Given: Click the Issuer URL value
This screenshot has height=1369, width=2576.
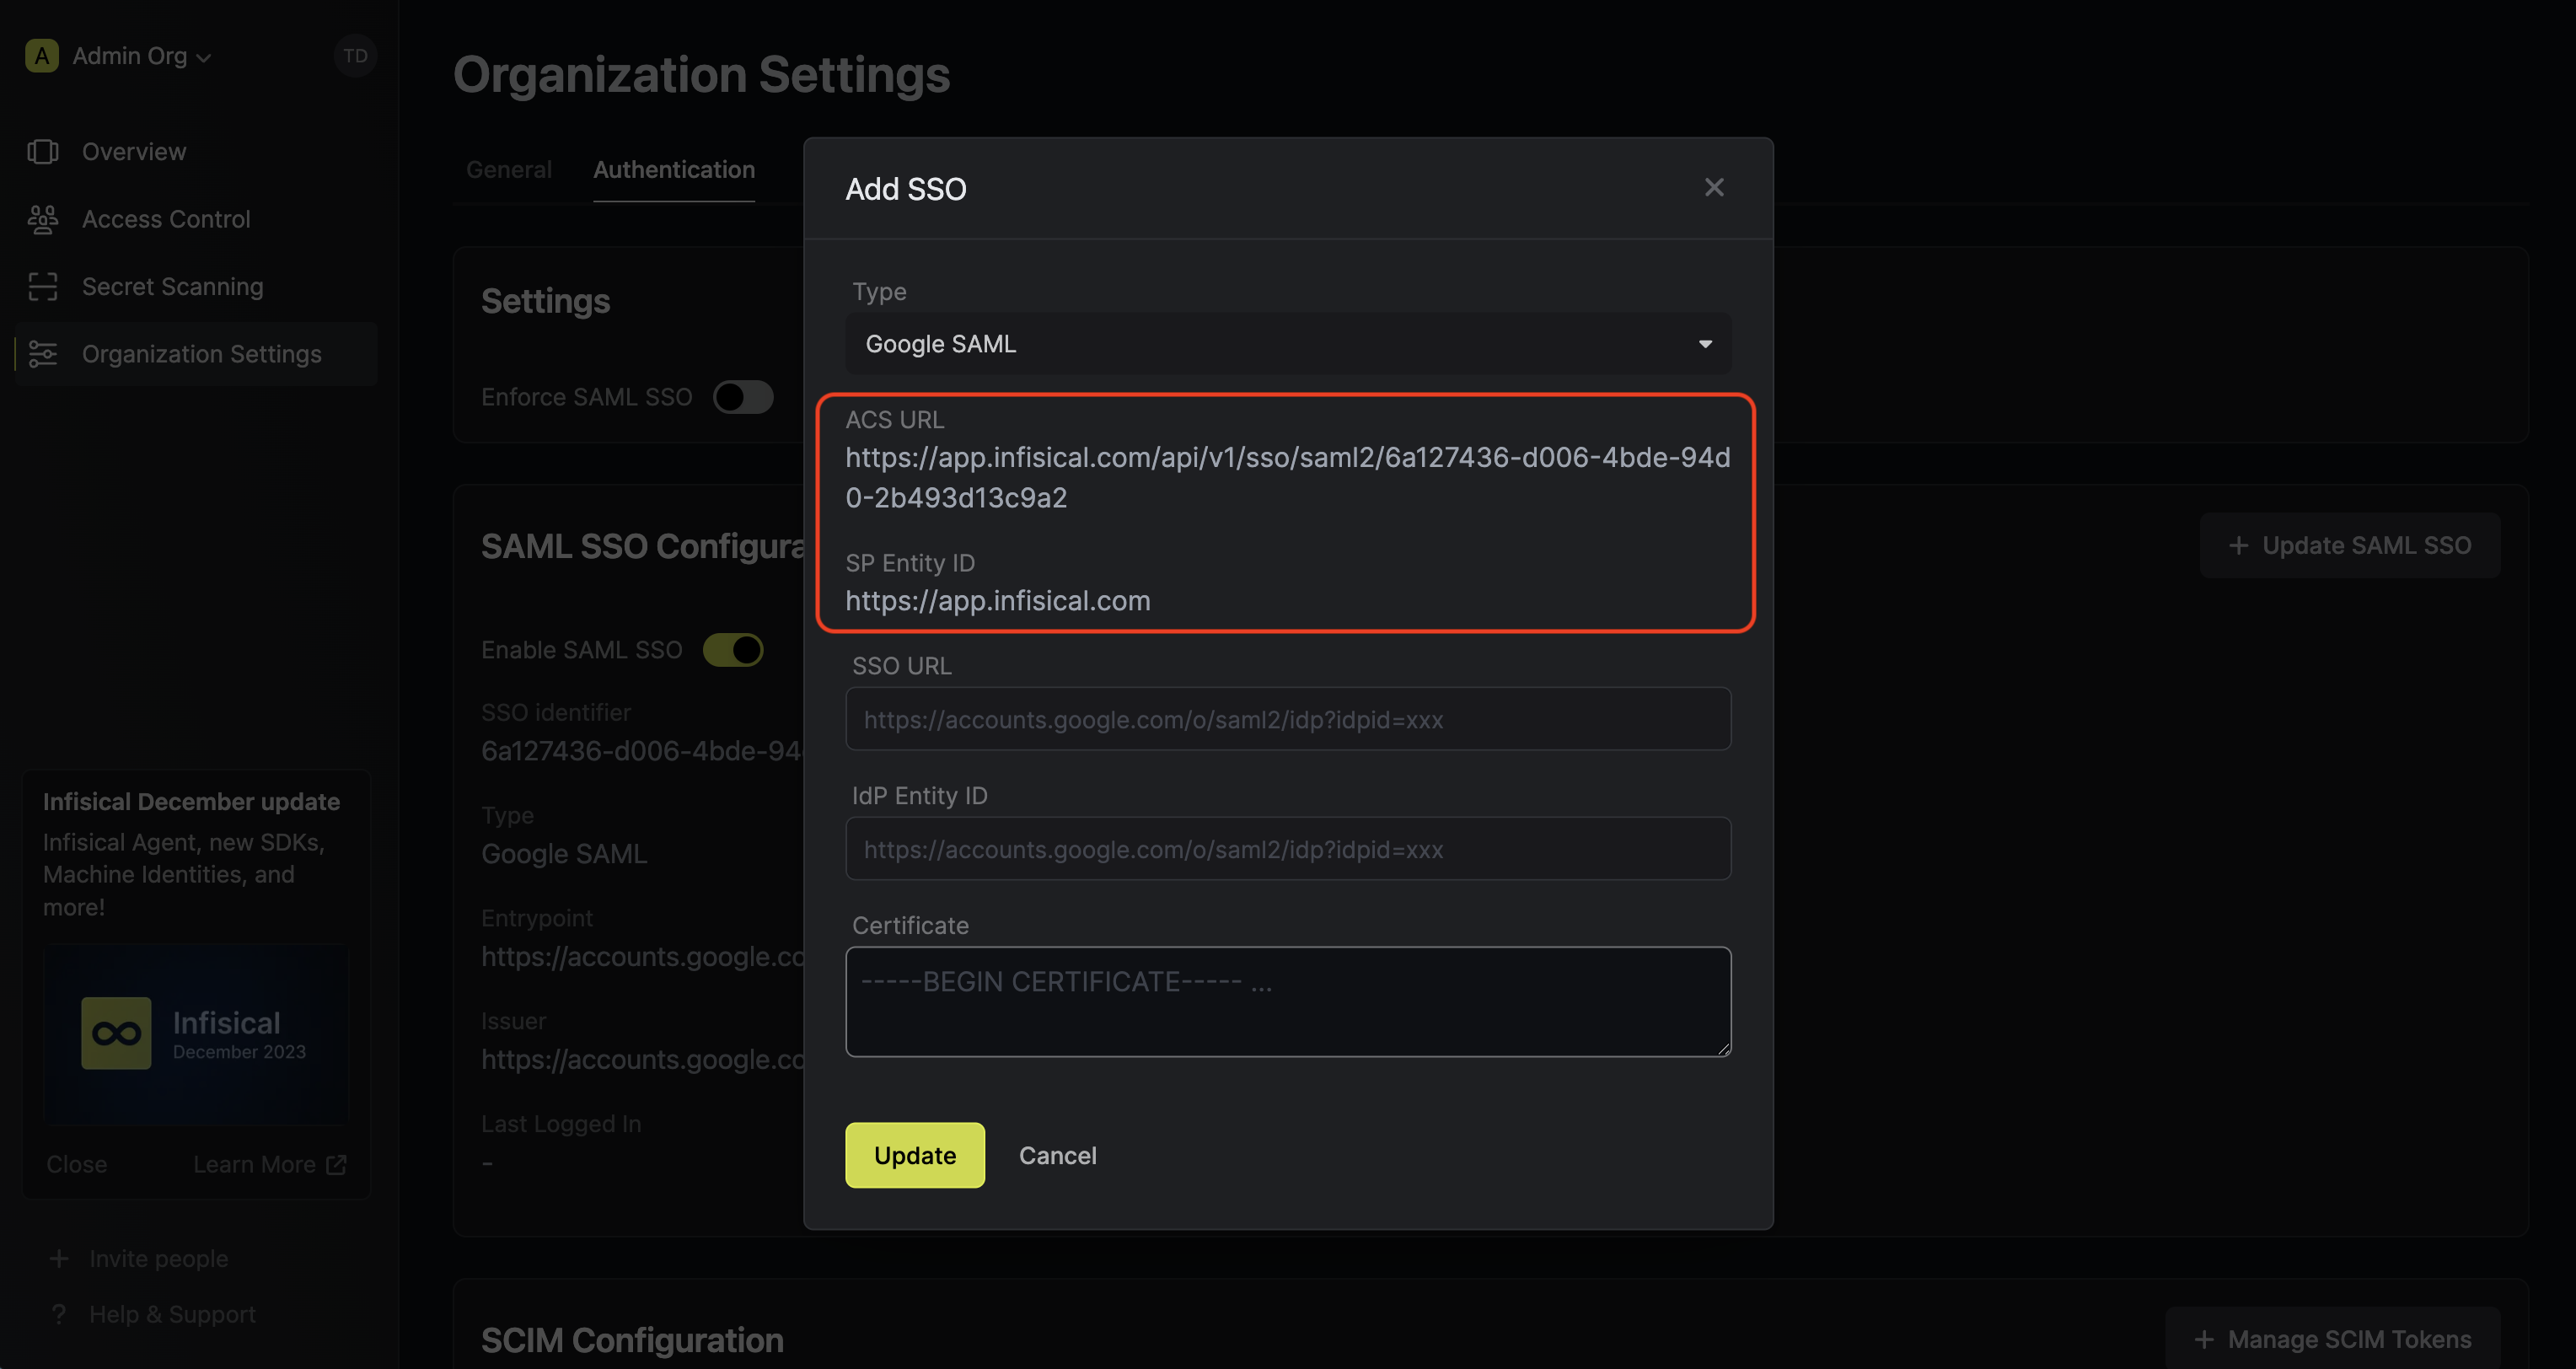Looking at the screenshot, I should [x=642, y=1059].
